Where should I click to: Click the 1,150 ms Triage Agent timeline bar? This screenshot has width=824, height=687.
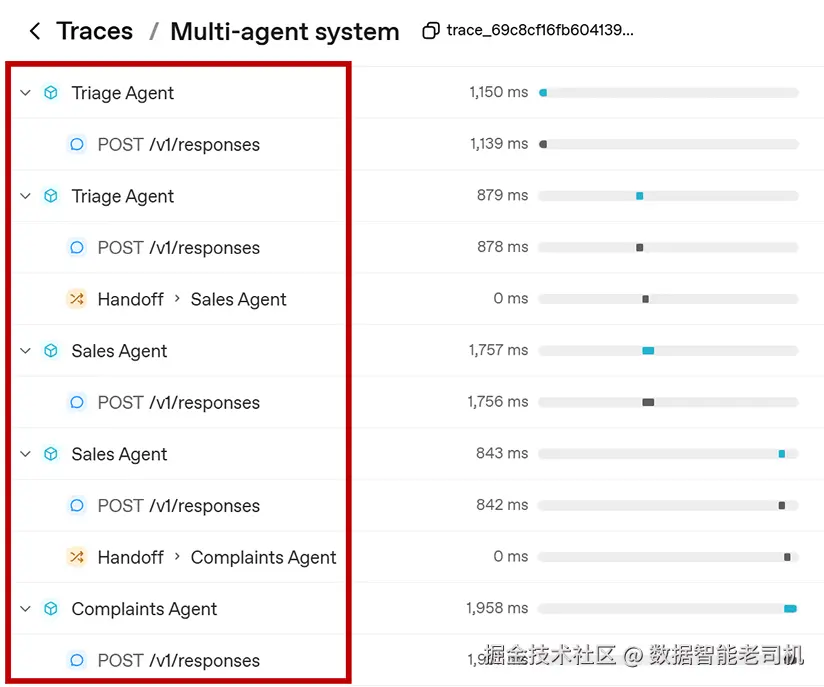(543, 93)
